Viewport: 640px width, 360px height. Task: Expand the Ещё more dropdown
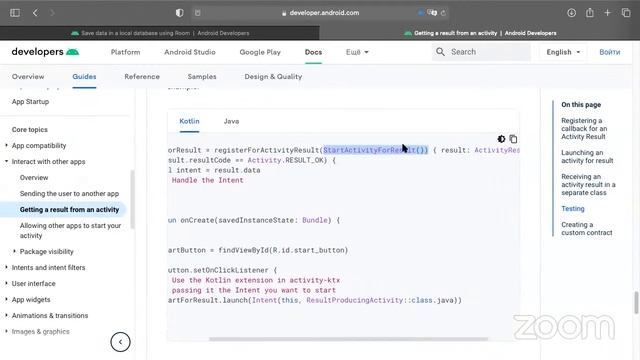[357, 52]
